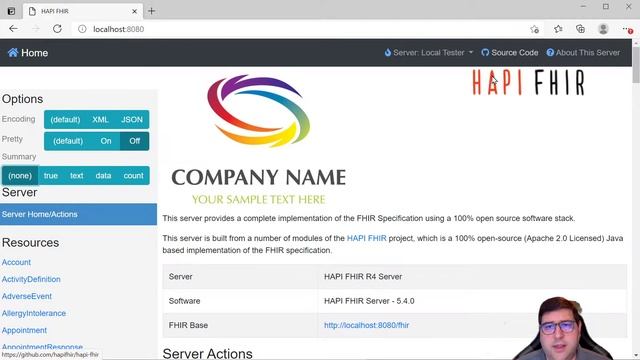Select the HAPI FHIR browser tab
640x360 pixels.
tap(83, 11)
